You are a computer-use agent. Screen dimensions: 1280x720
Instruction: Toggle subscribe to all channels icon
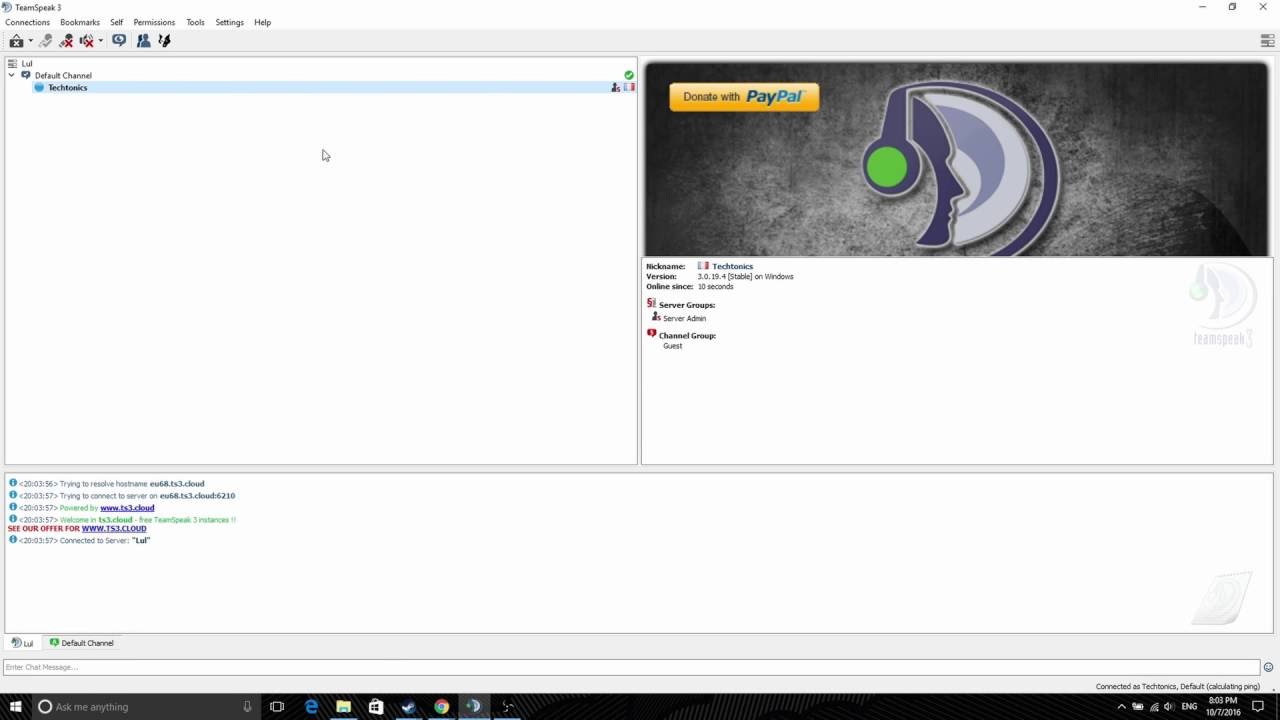[119, 41]
